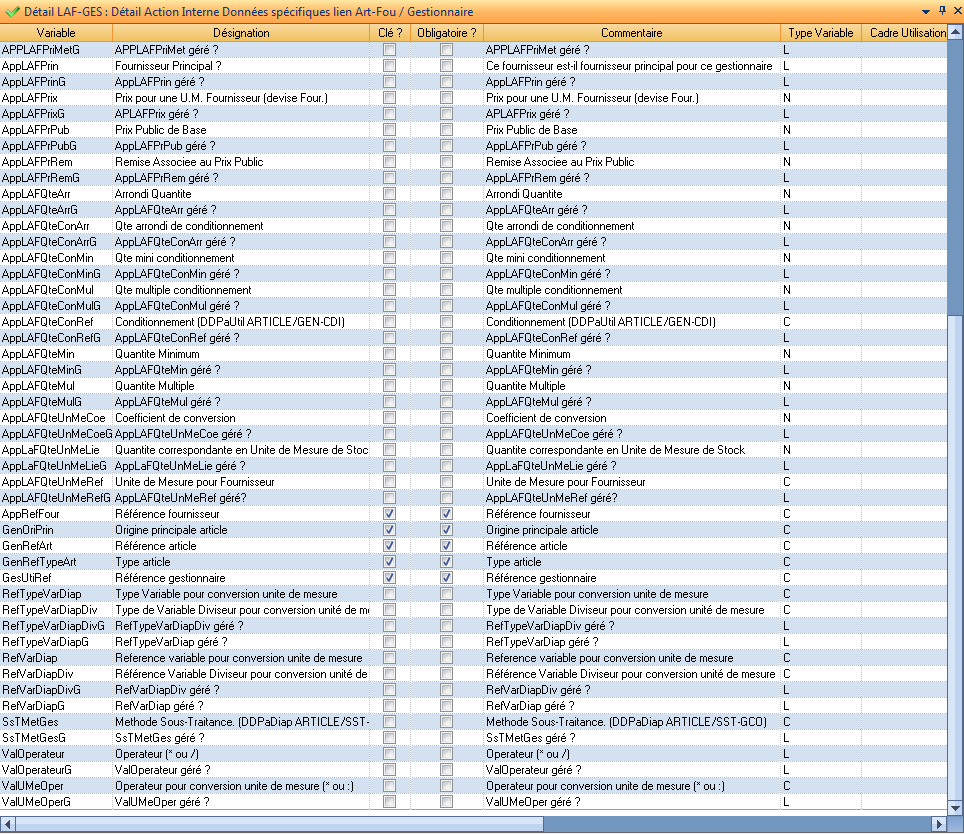Close the Détail LAF-GES panel

pyautogui.click(x=955, y=11)
